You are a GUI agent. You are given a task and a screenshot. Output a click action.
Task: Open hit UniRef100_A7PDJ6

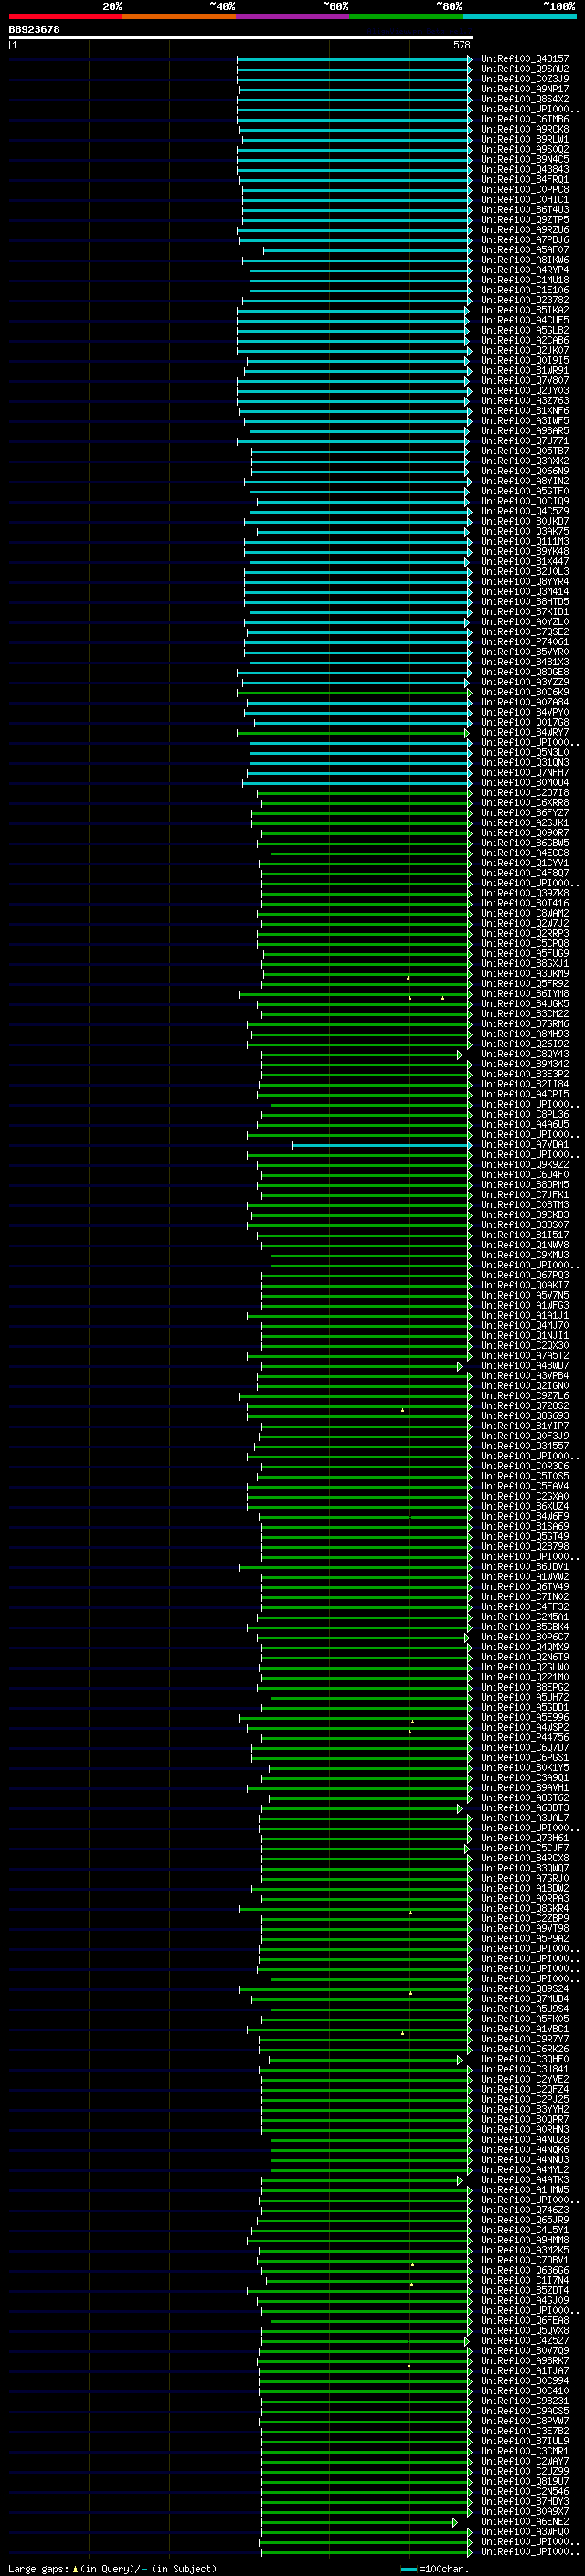click(x=525, y=241)
